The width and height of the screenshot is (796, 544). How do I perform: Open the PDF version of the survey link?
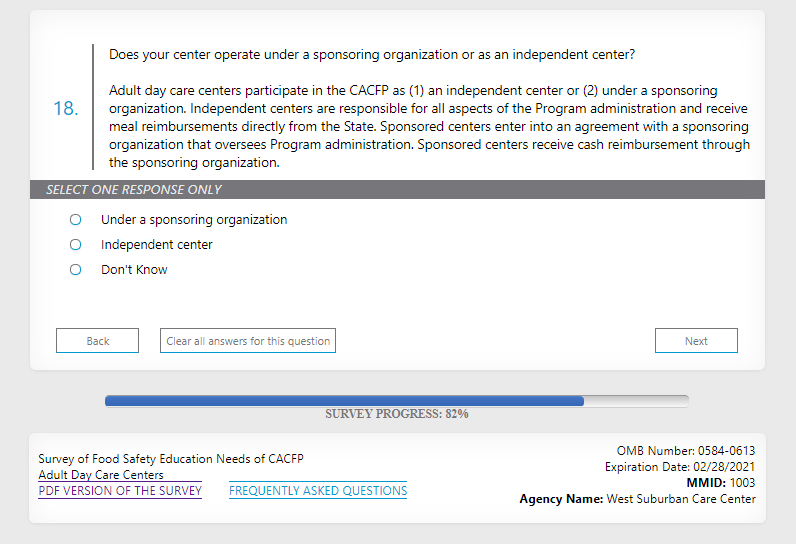tap(120, 491)
